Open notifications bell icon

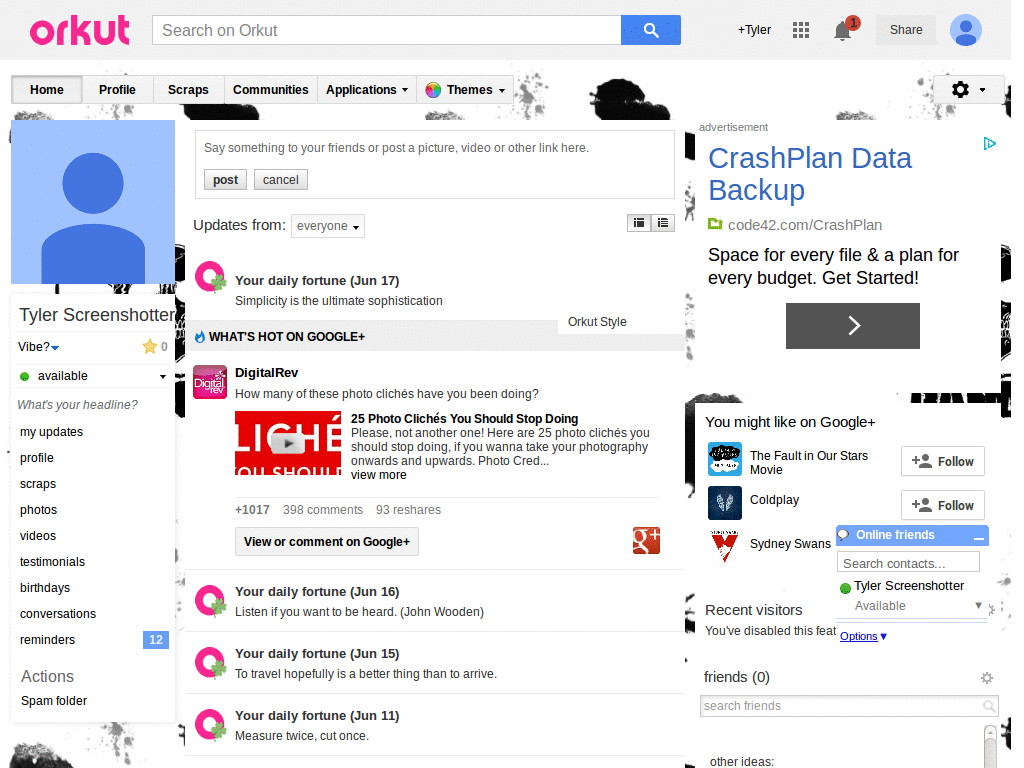click(x=843, y=31)
